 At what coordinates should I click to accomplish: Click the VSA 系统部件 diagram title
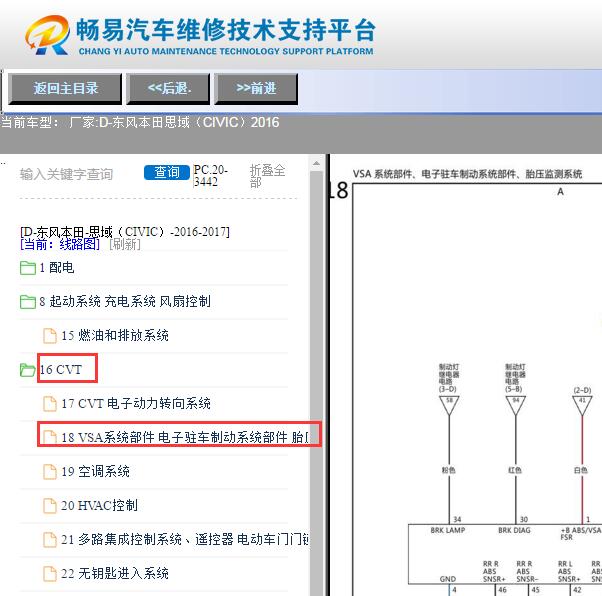point(467,174)
